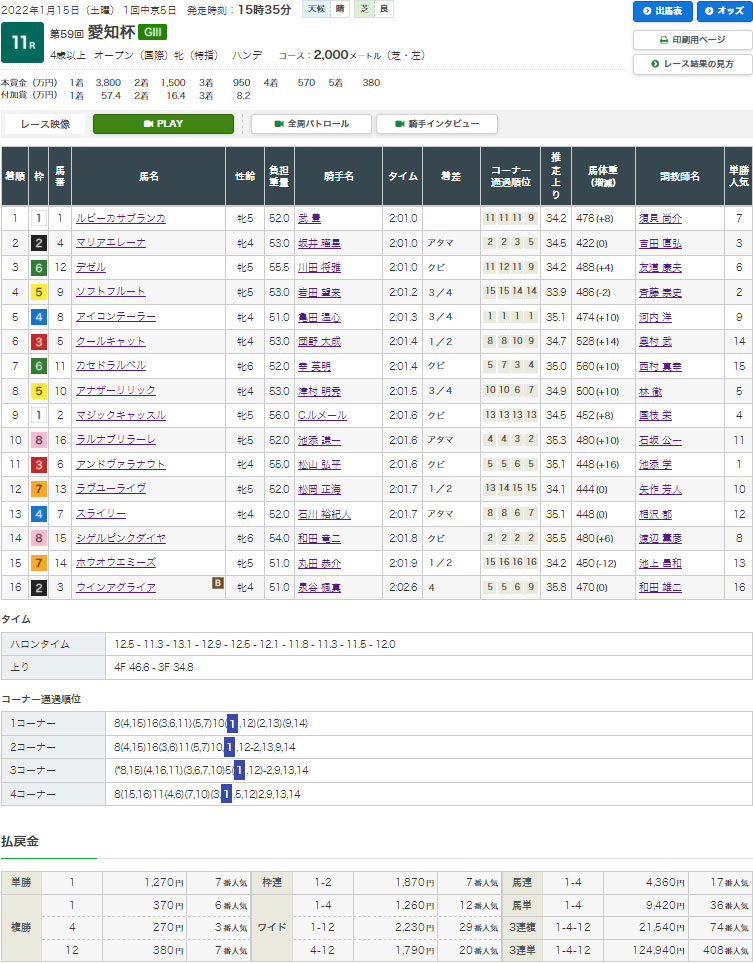
Task: Click the 出馬表 button
Action: (x=663, y=12)
